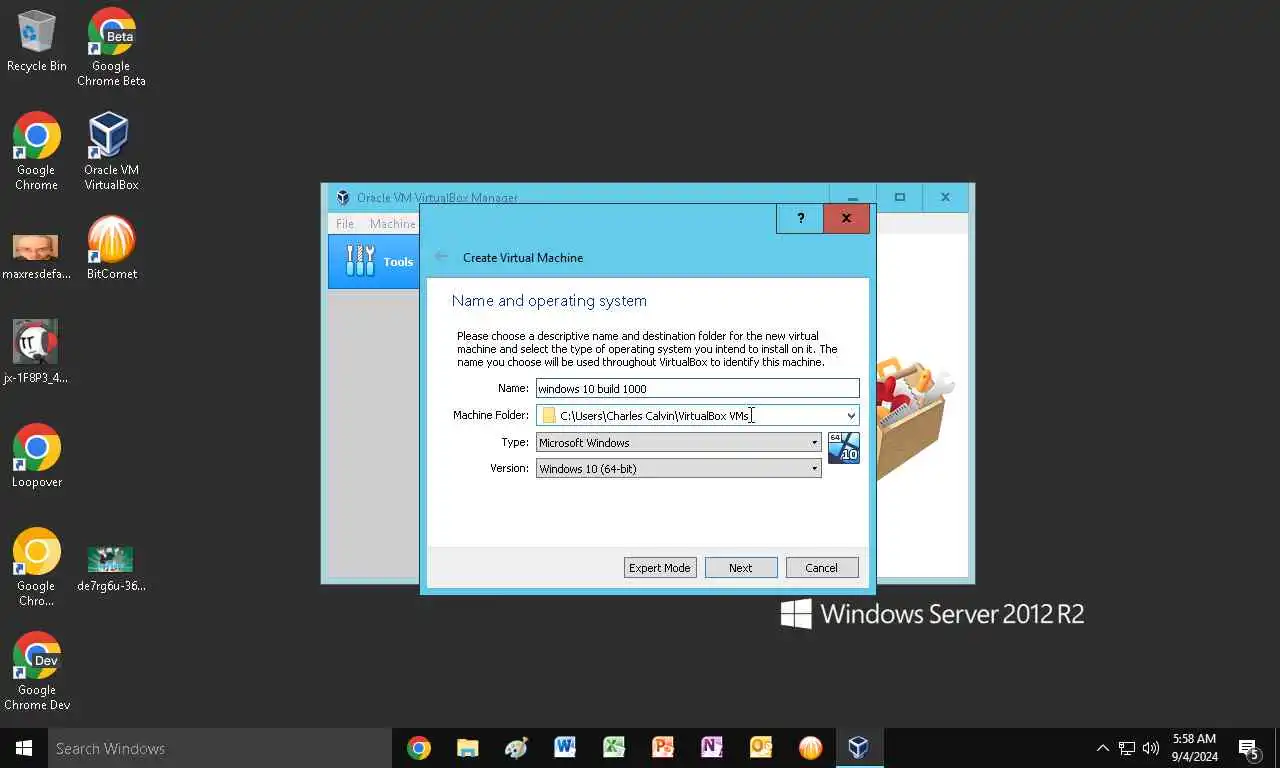Launch BitComet desktop shortcut

[111, 248]
